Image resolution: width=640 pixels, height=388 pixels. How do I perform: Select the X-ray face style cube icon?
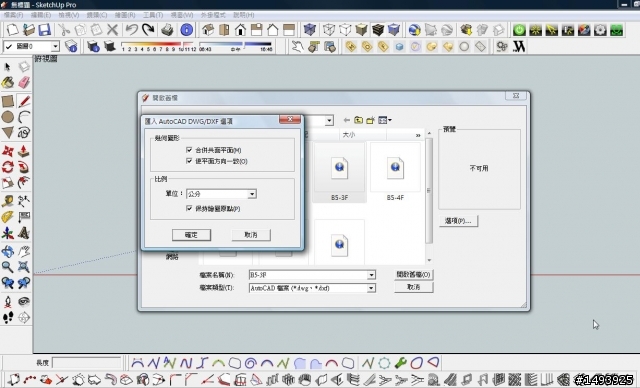point(310,30)
